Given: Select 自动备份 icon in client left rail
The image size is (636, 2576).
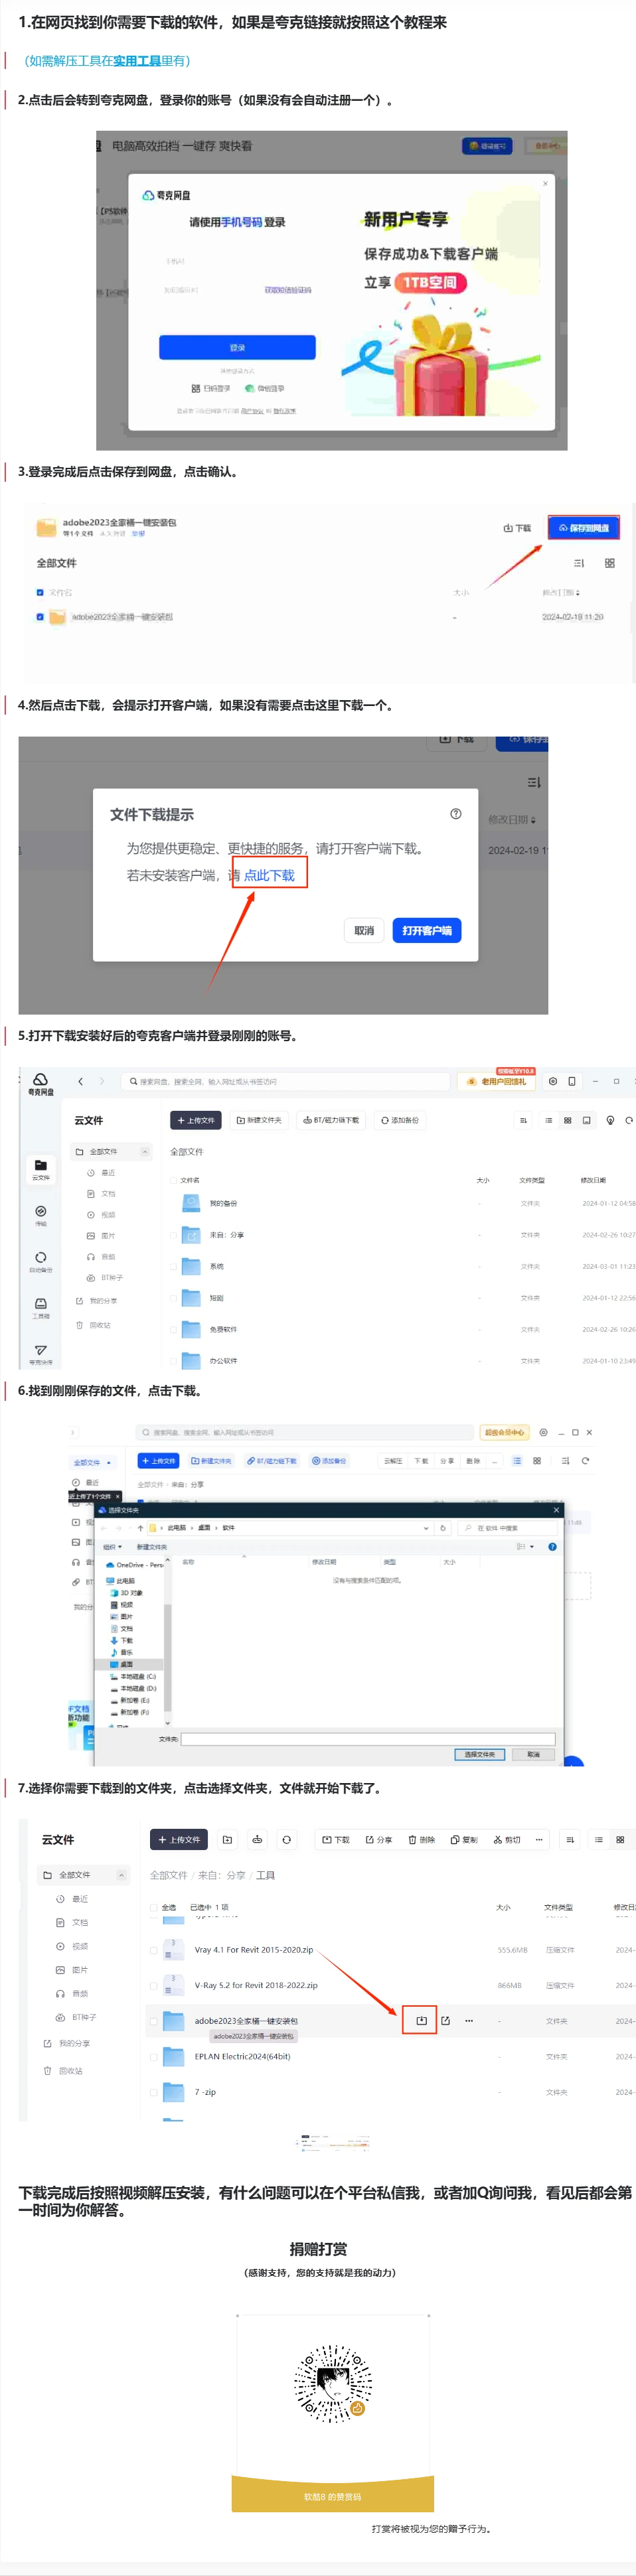Looking at the screenshot, I should pyautogui.click(x=40, y=1261).
